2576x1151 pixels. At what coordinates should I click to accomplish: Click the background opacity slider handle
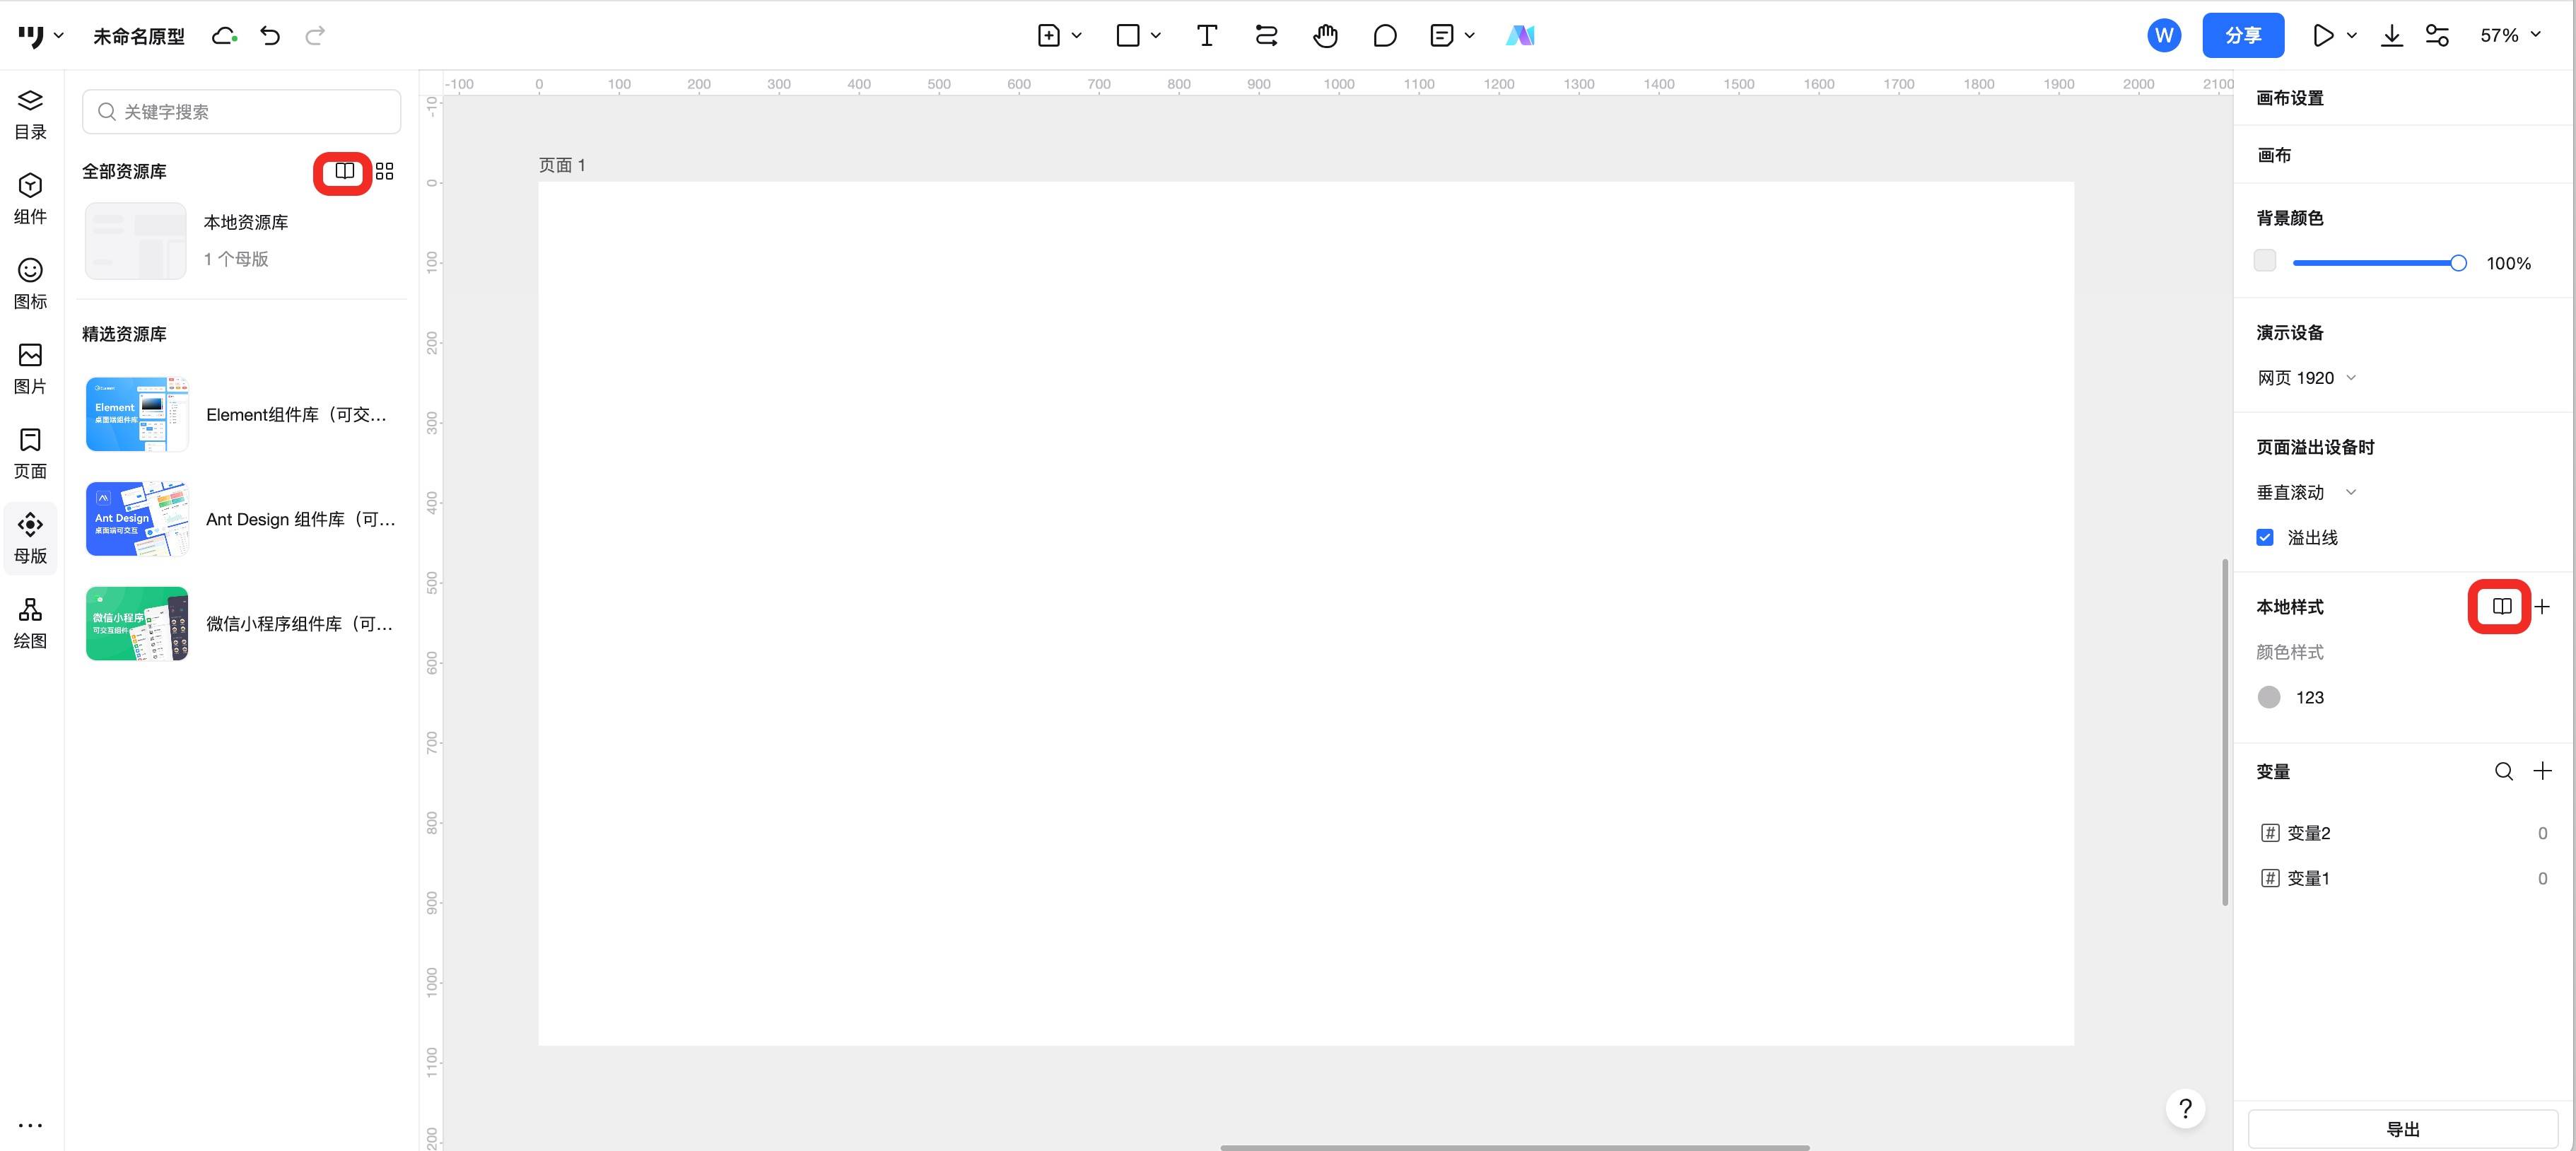click(x=2458, y=263)
